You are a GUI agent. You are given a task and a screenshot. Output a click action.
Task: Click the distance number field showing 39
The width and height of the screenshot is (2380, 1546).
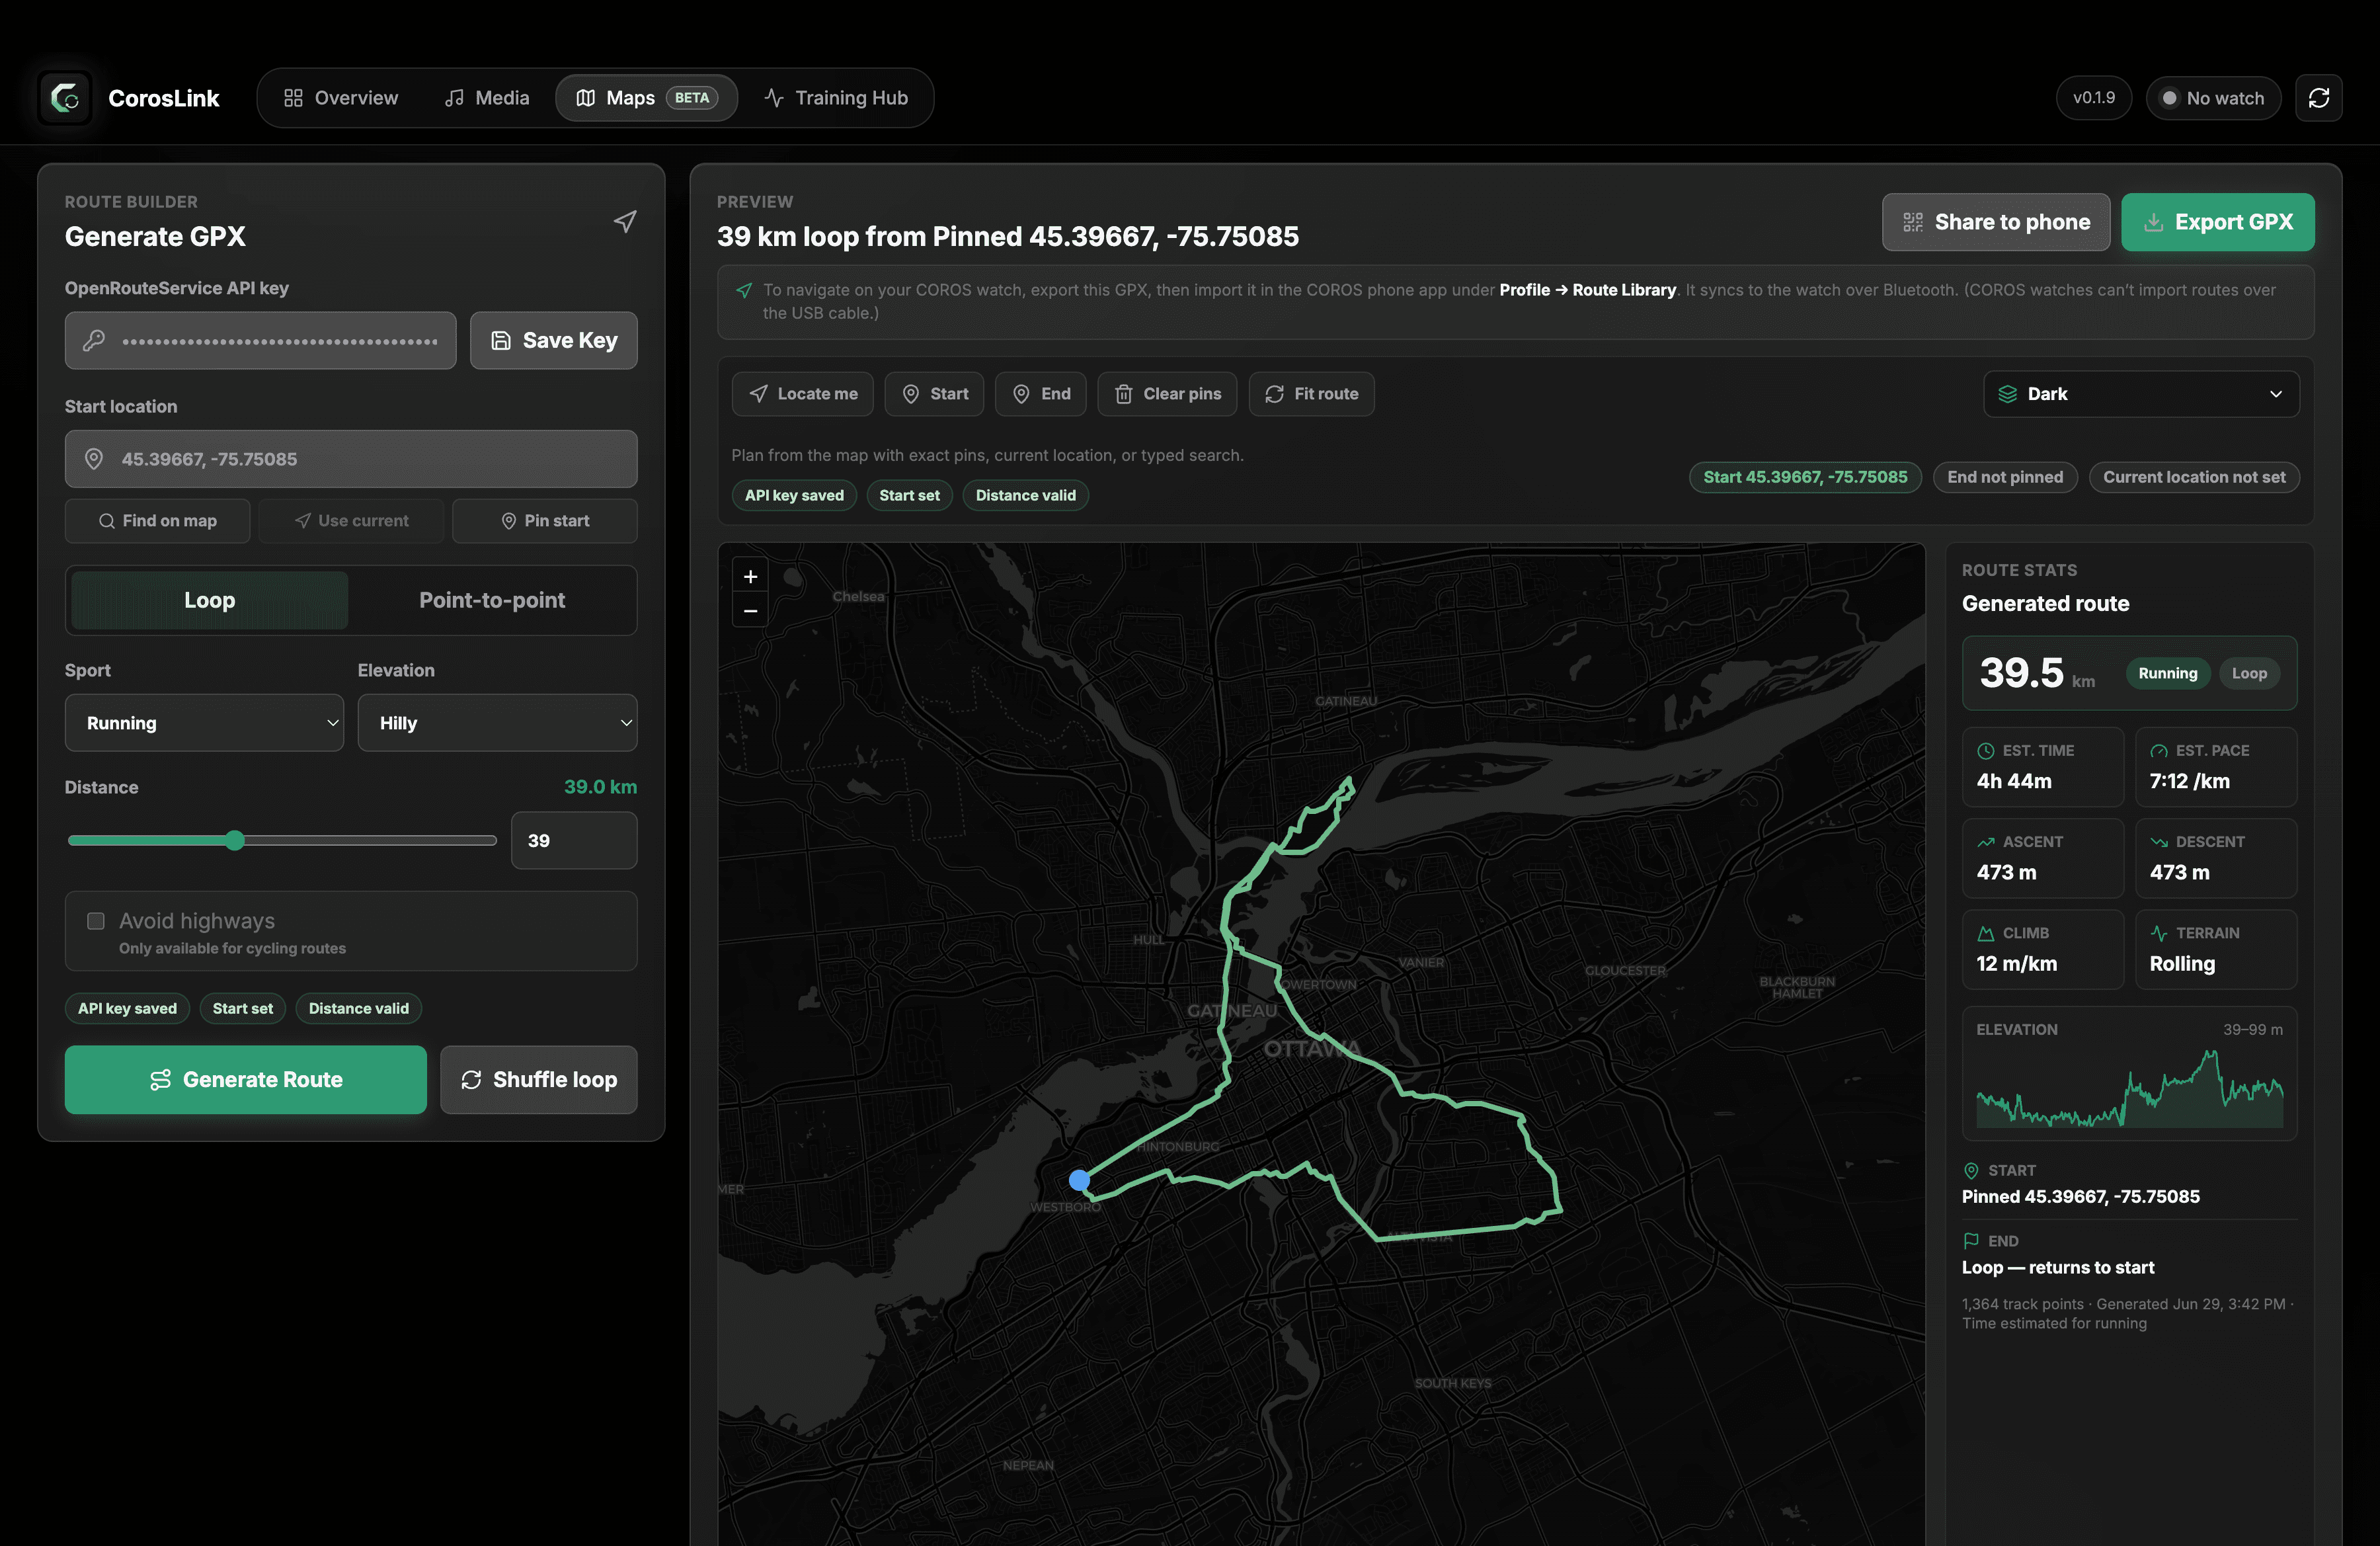(x=574, y=840)
